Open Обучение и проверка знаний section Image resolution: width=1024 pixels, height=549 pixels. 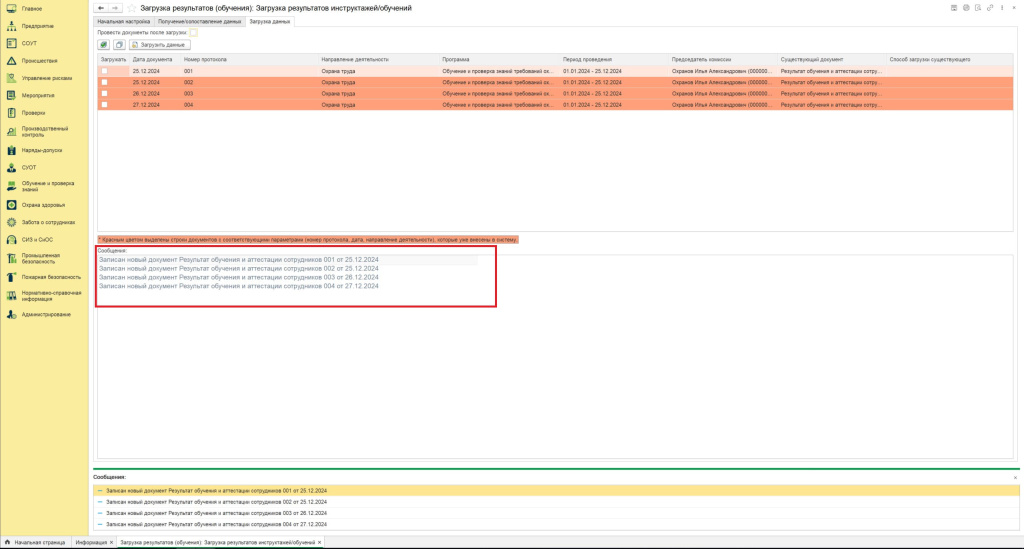(x=47, y=187)
